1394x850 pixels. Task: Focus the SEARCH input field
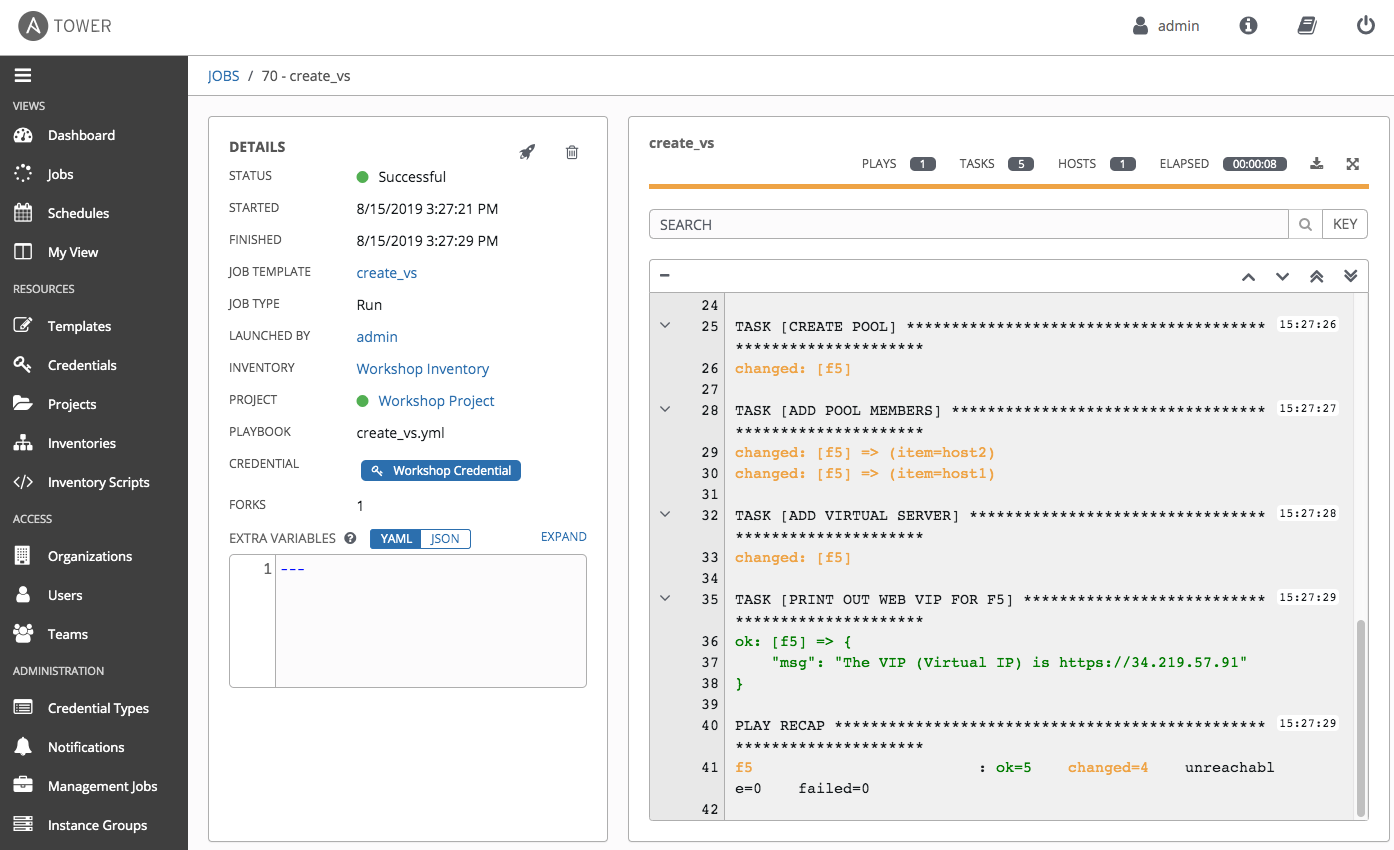coord(969,225)
